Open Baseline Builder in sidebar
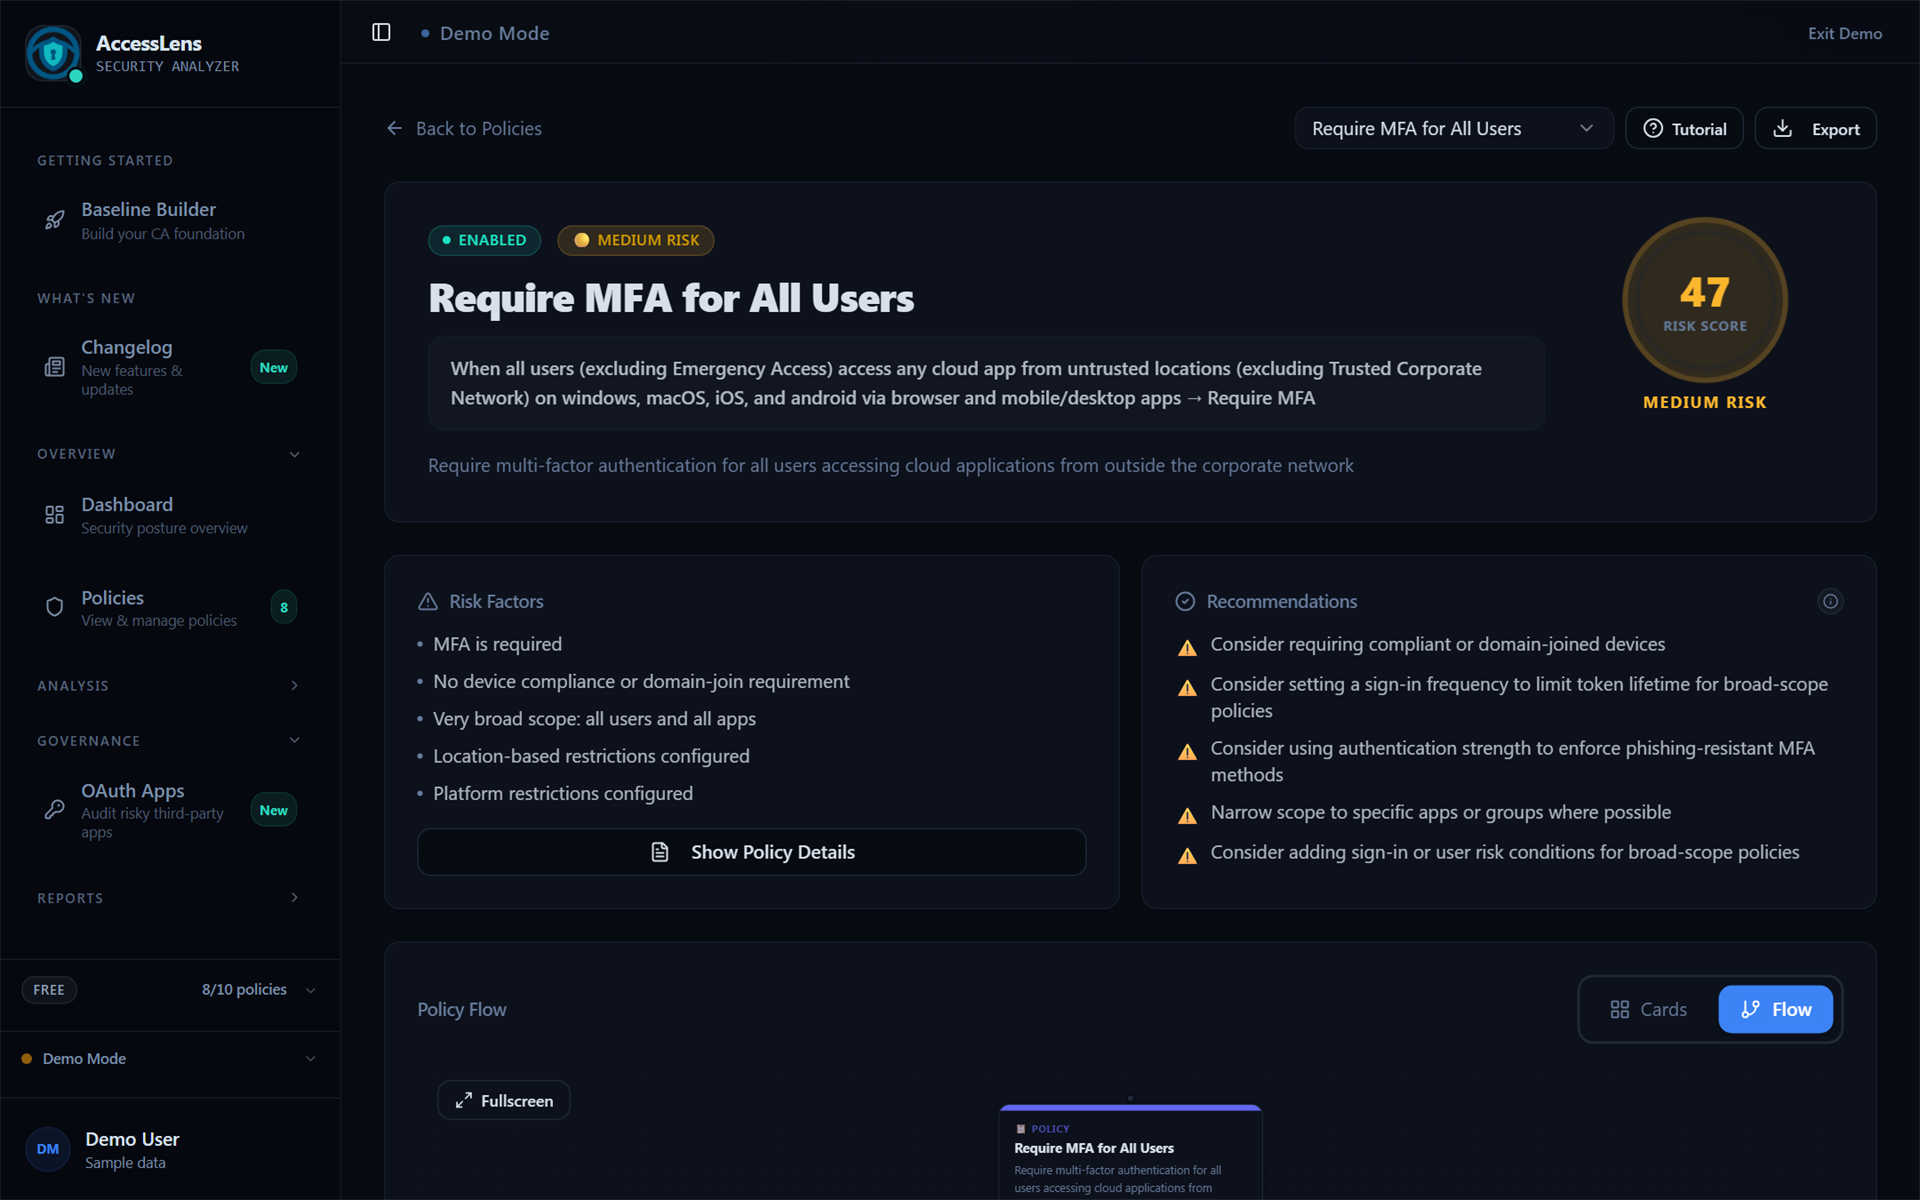1920x1200 pixels. (170, 220)
